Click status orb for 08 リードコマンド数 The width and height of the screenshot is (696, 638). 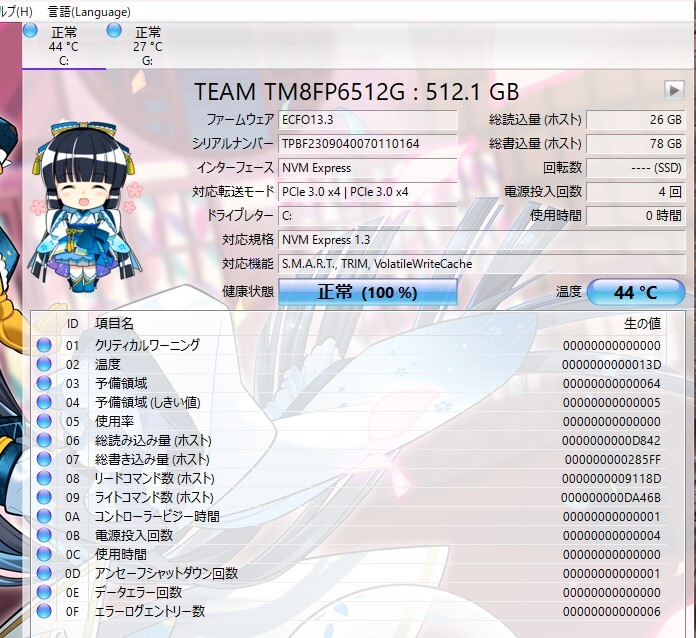[x=44, y=478]
